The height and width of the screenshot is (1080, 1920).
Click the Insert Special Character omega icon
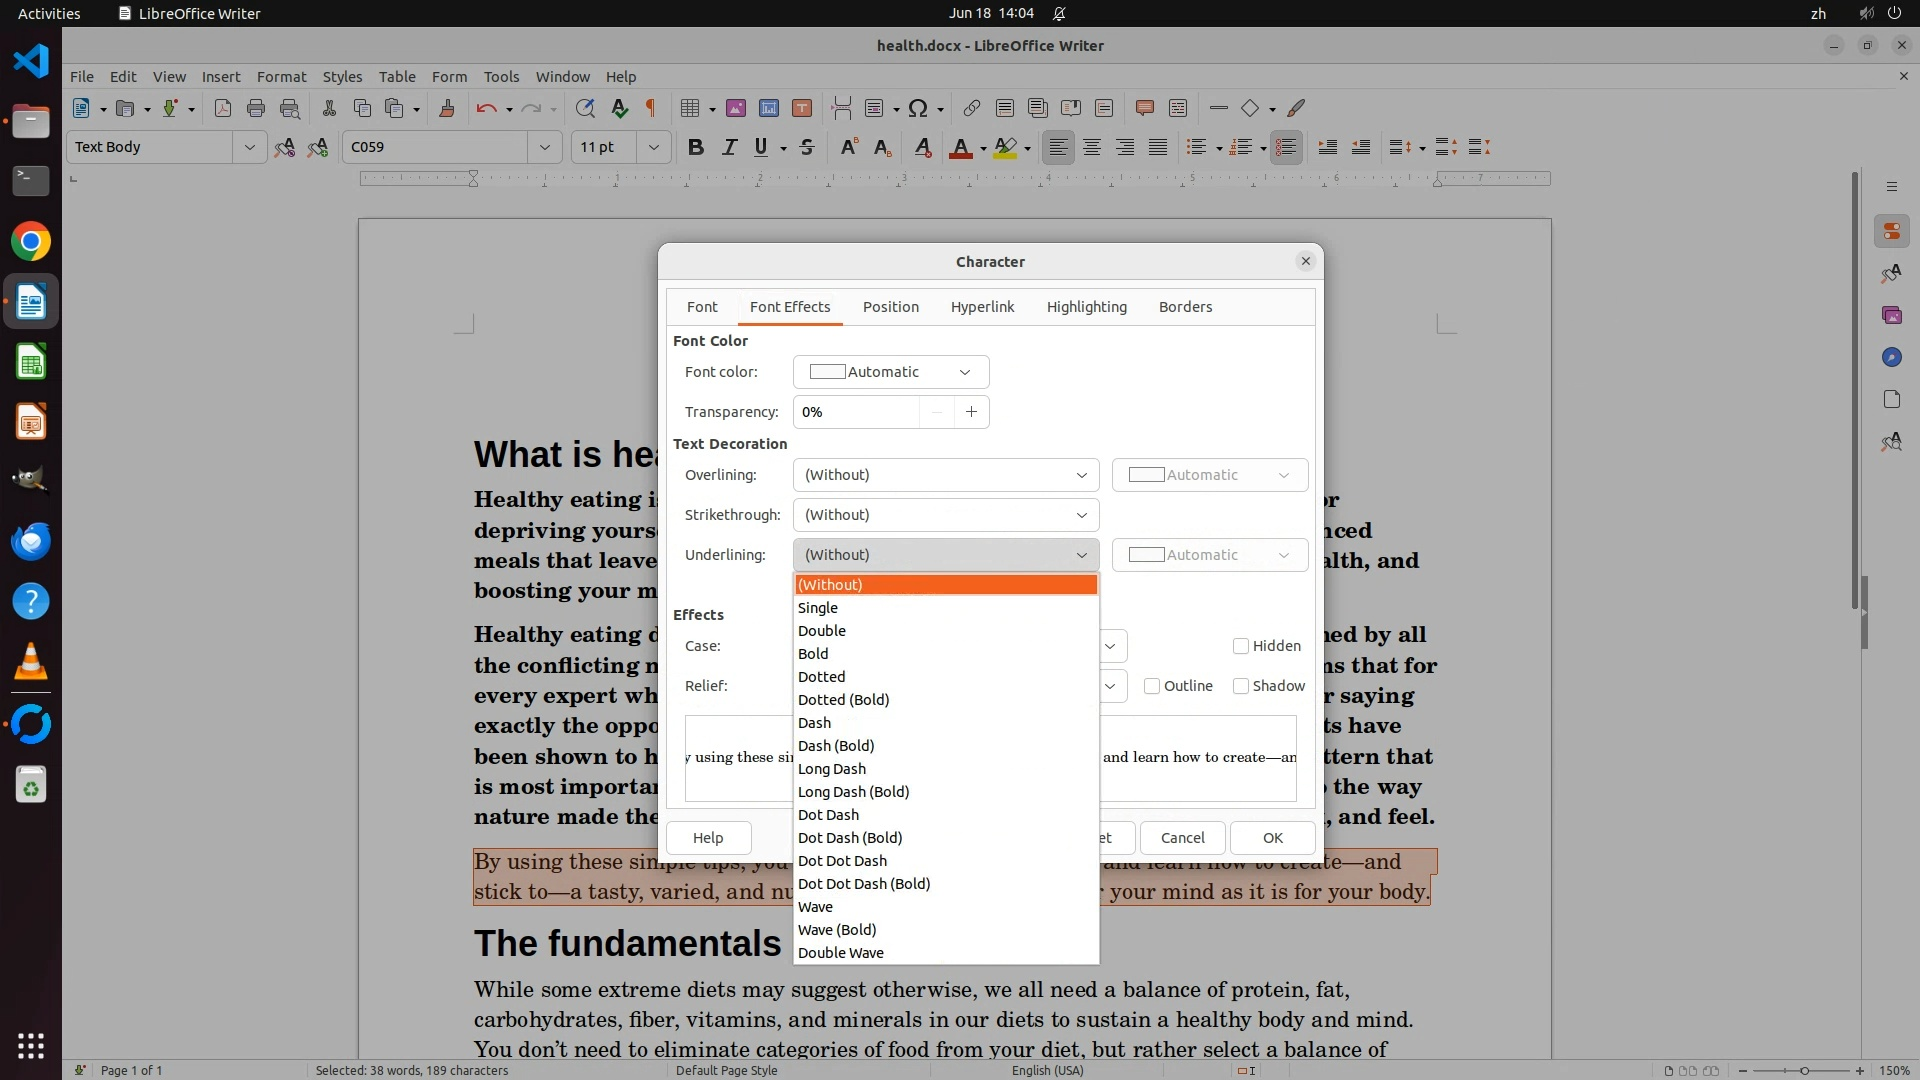(x=918, y=109)
